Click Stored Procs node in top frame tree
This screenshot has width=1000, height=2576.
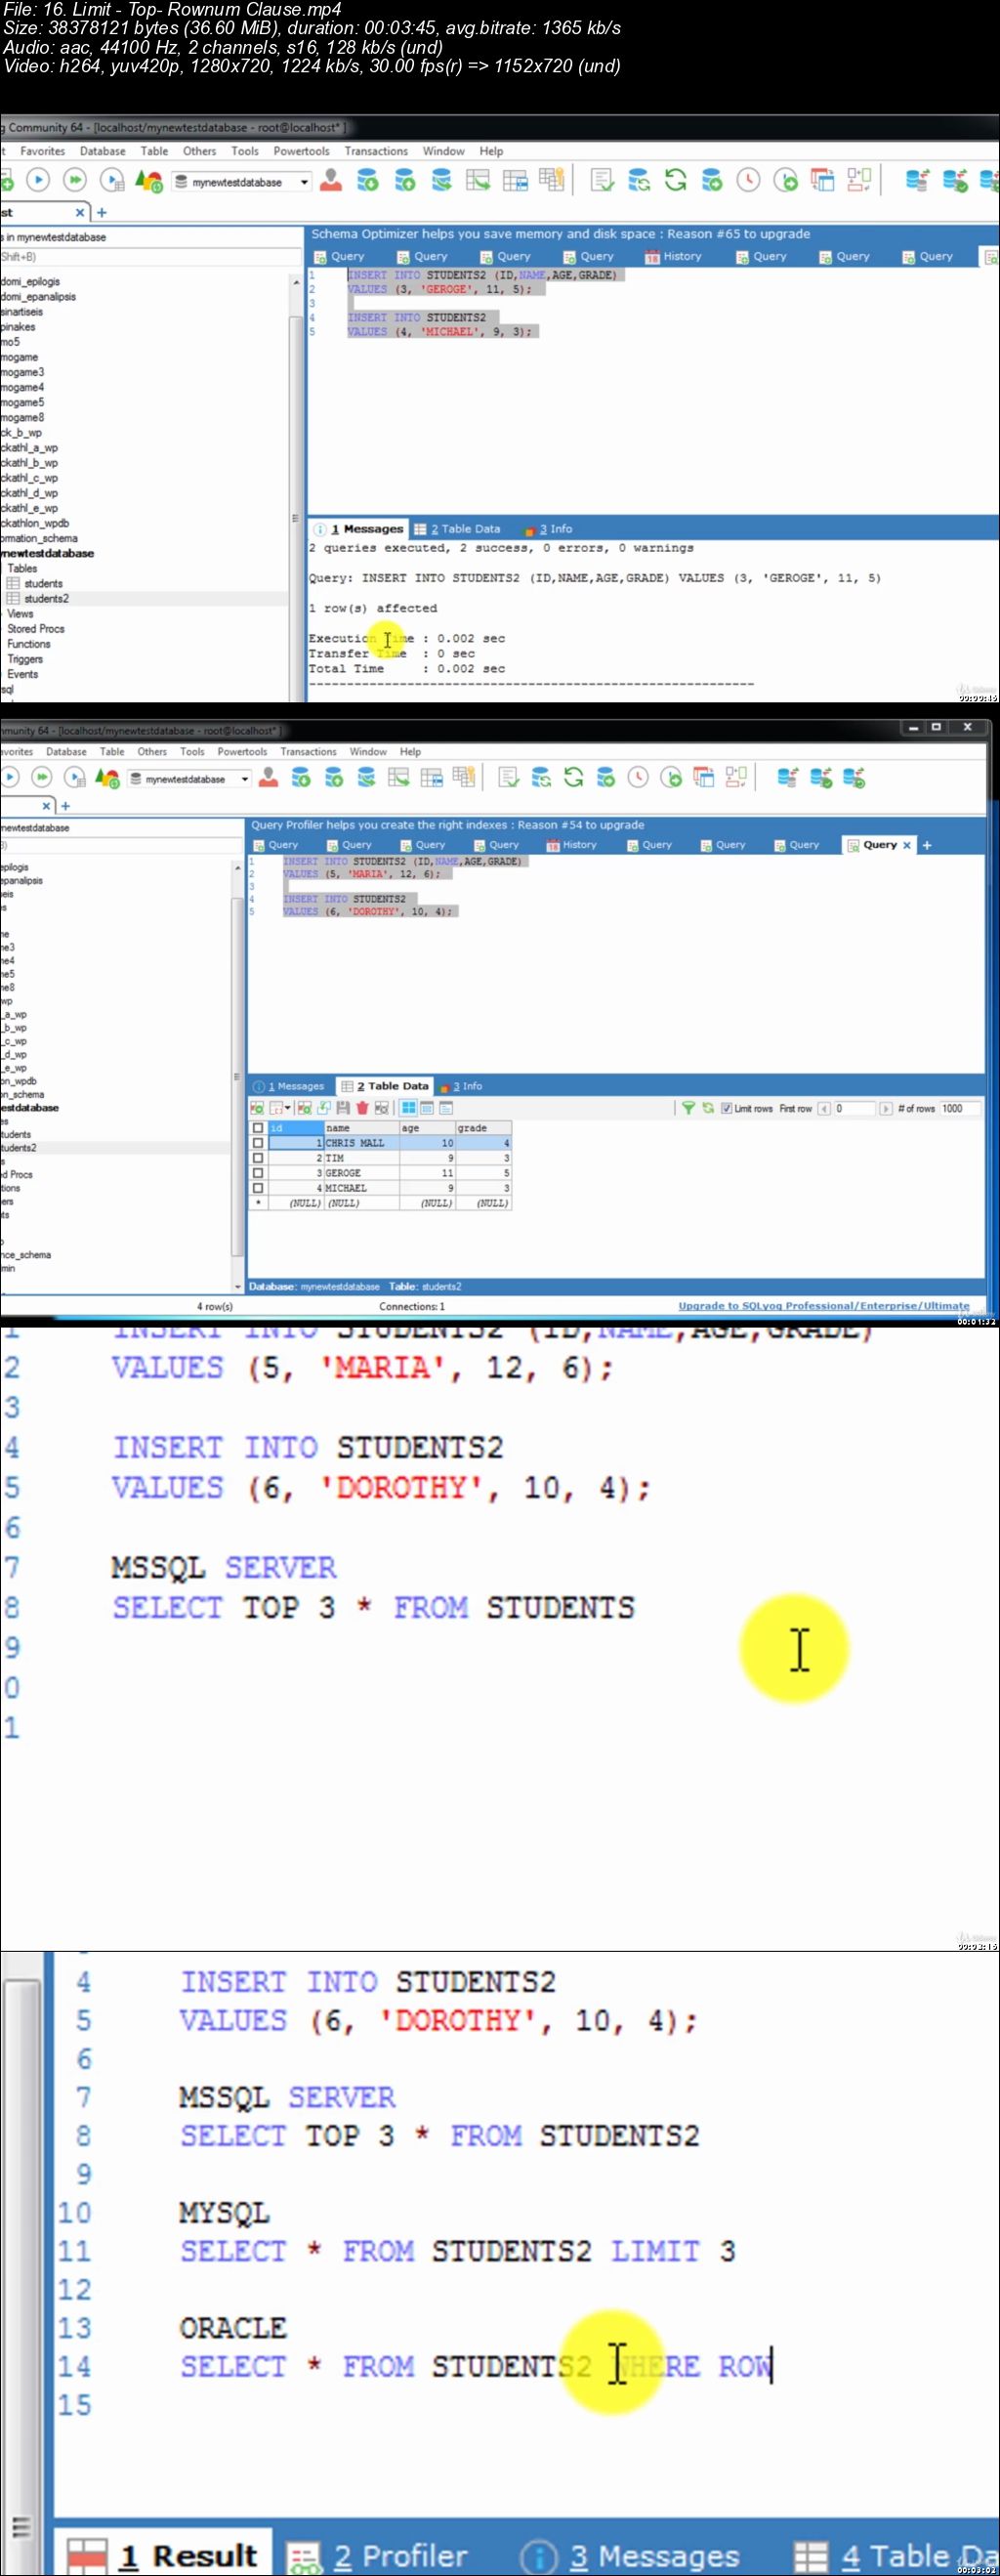(x=36, y=628)
